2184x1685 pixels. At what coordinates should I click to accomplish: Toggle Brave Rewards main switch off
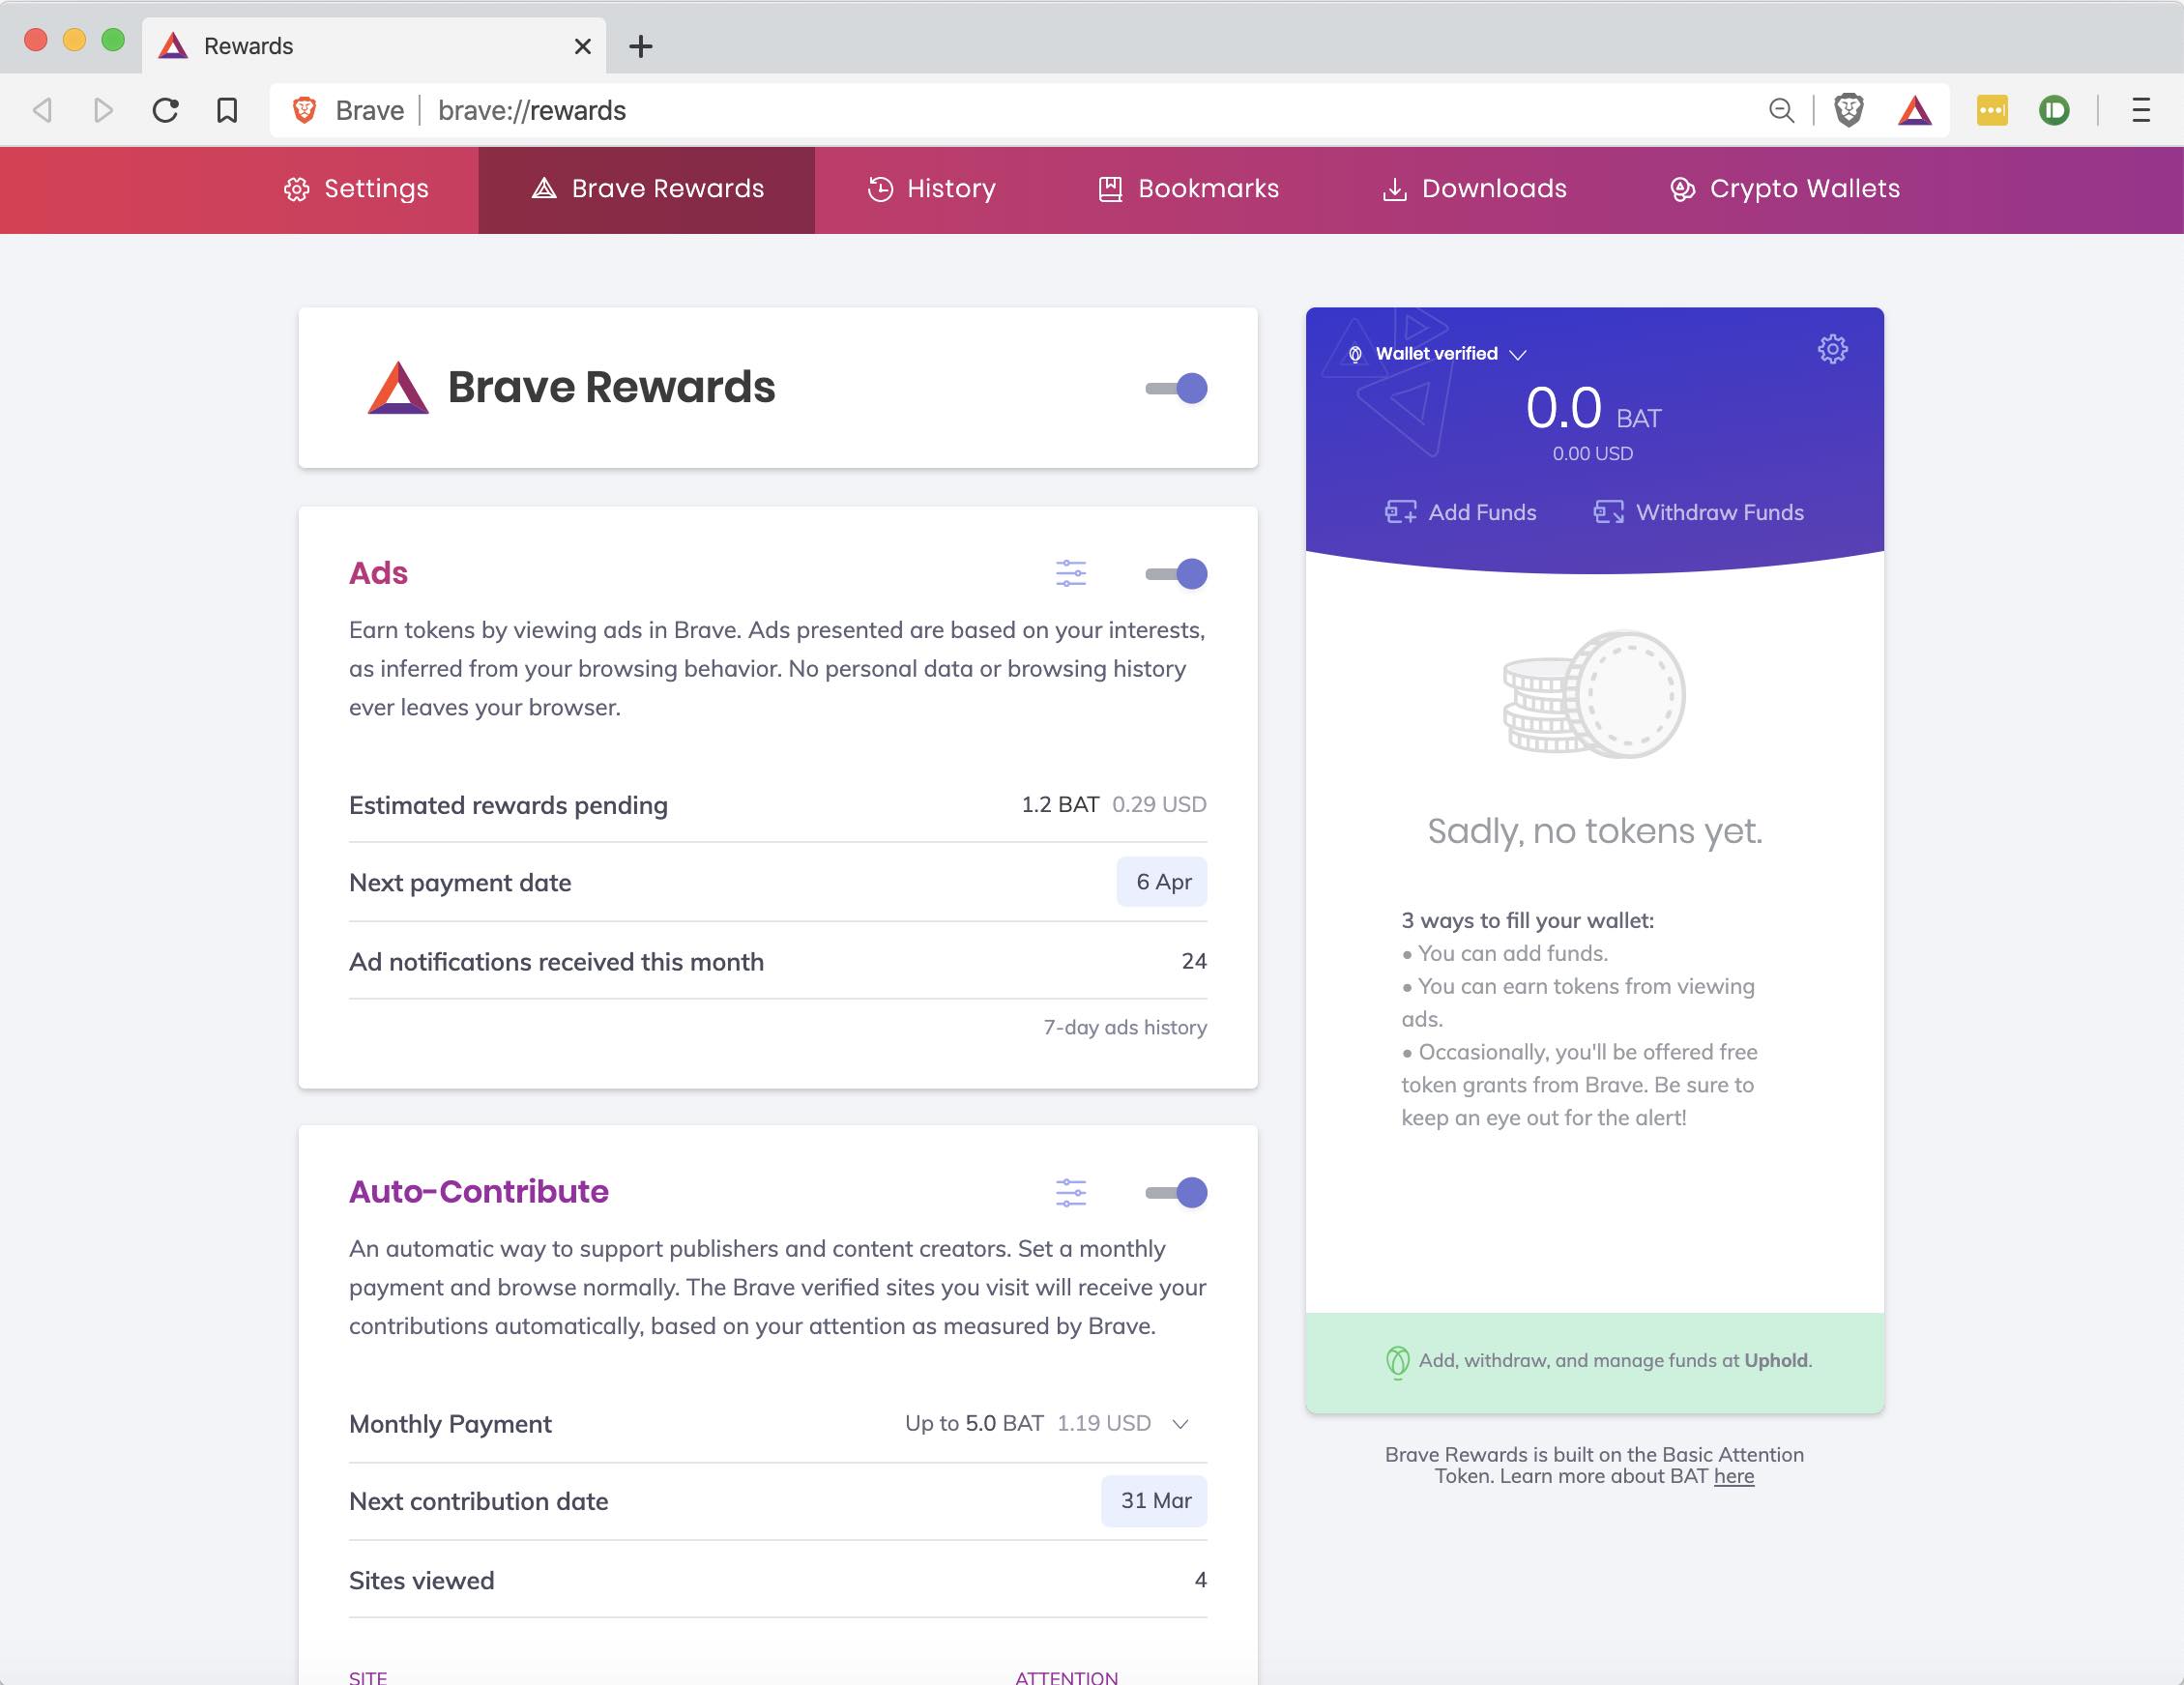1176,388
